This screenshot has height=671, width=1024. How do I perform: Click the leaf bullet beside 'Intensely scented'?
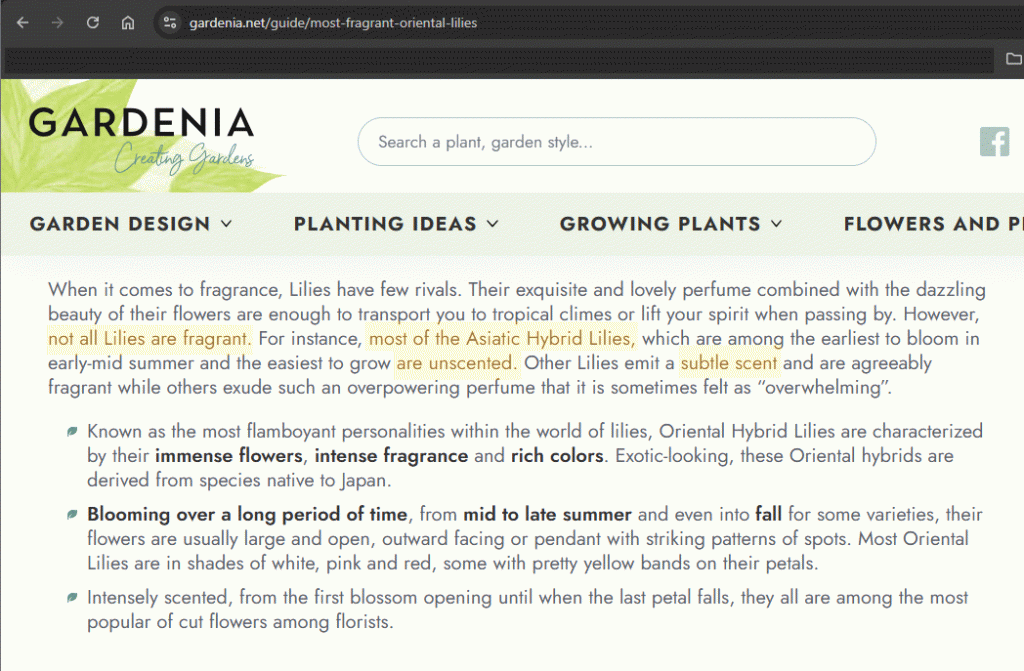72,598
